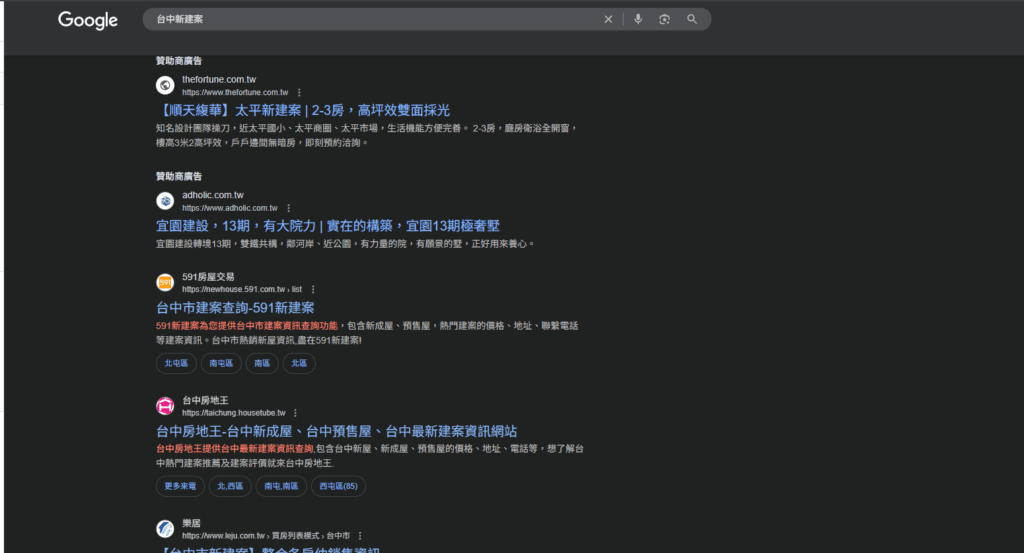Image resolution: width=1024 pixels, height=553 pixels.
Task: Open more options for leju.com.tw result
Action: point(360,536)
